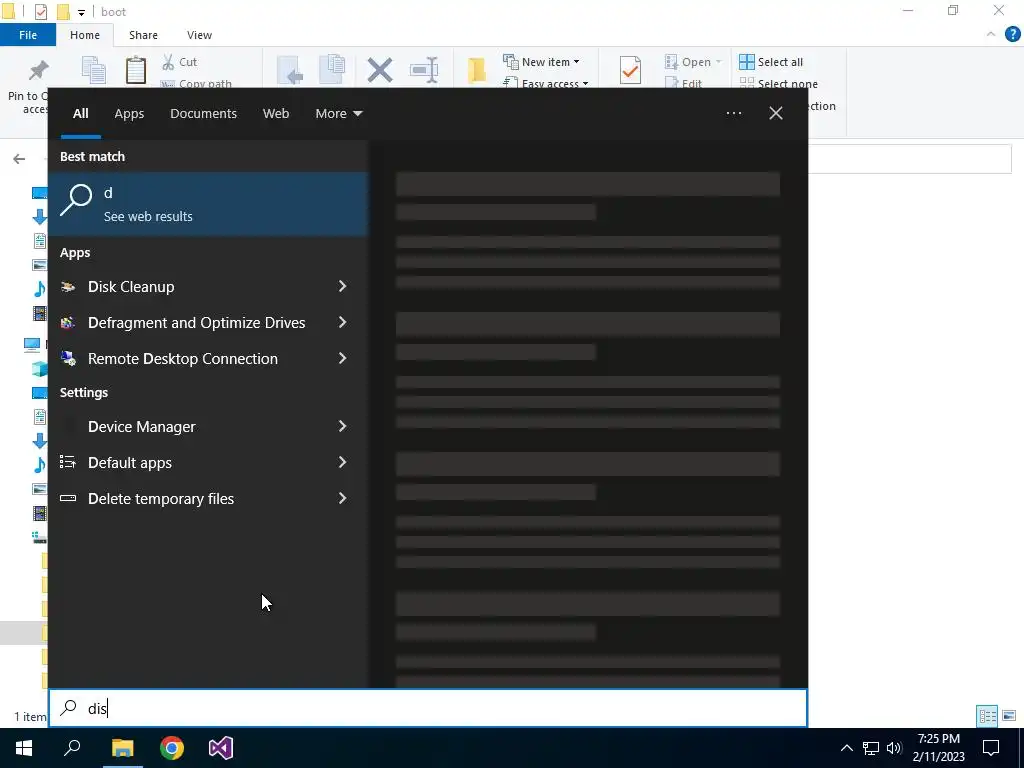Navigate back with Explorer back arrow
Viewport: 1024px width, 768px height.
click(19, 159)
